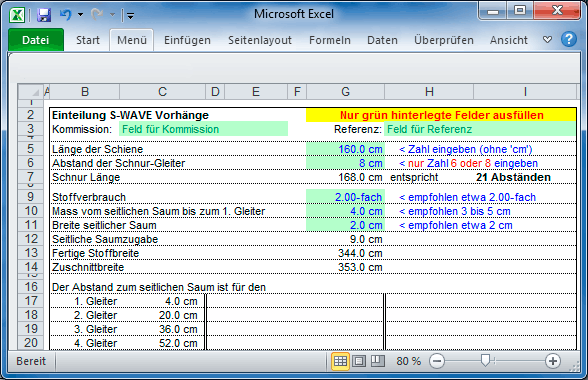
Task: Zoom out with the minus button
Action: pos(437,361)
